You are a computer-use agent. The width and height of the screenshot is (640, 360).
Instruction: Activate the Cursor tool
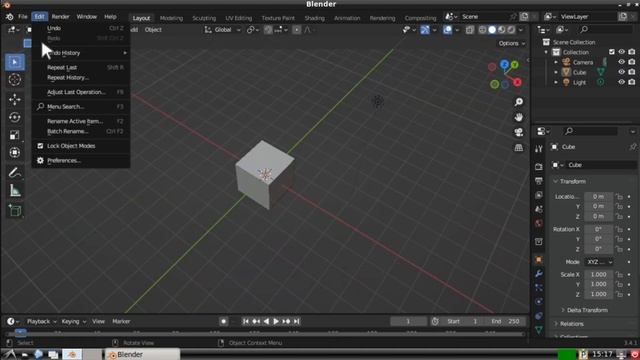[x=15, y=80]
